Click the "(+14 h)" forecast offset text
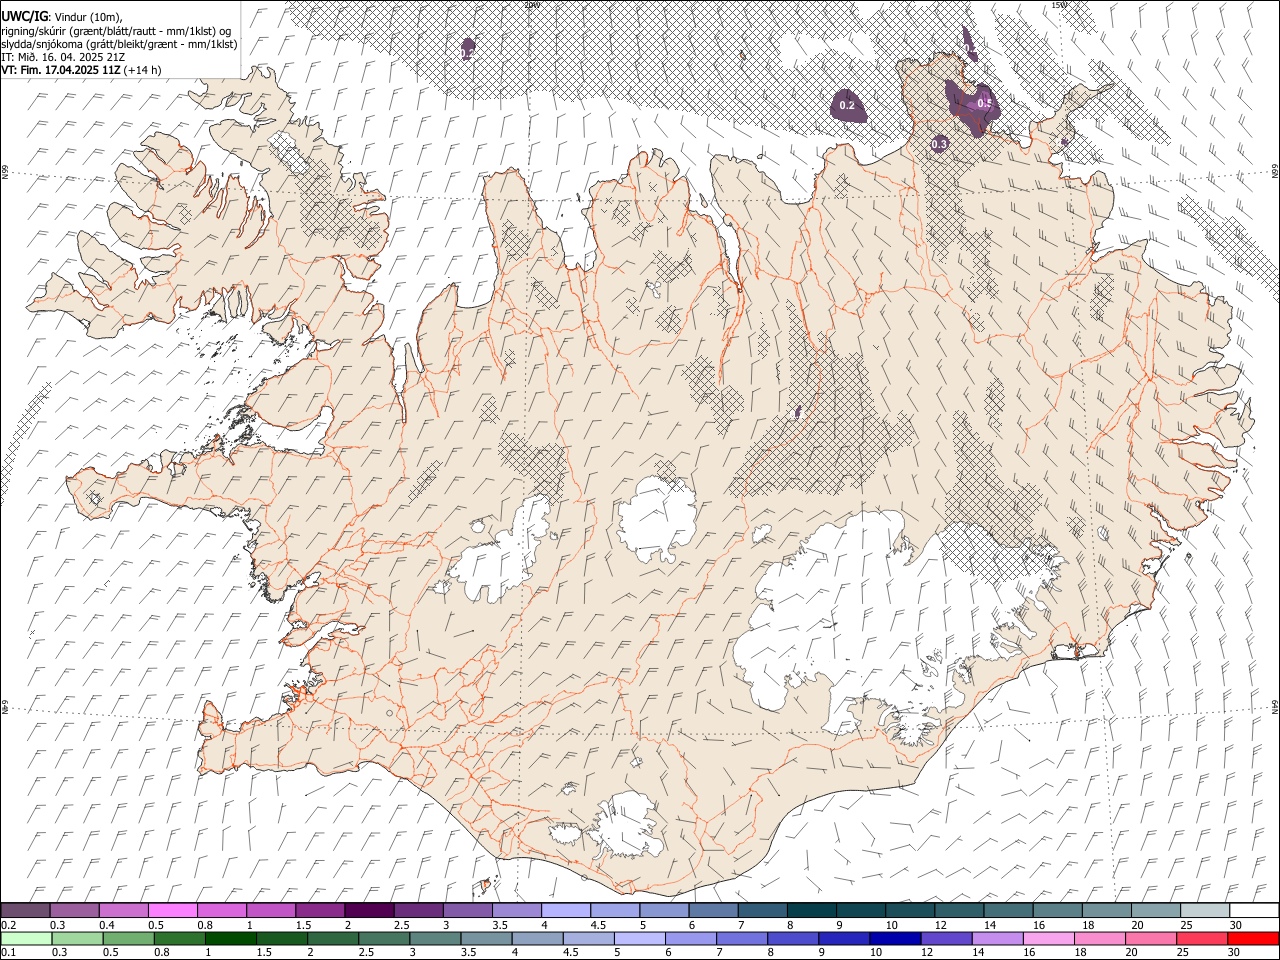Screen dimensions: 1280x960 tap(144, 70)
